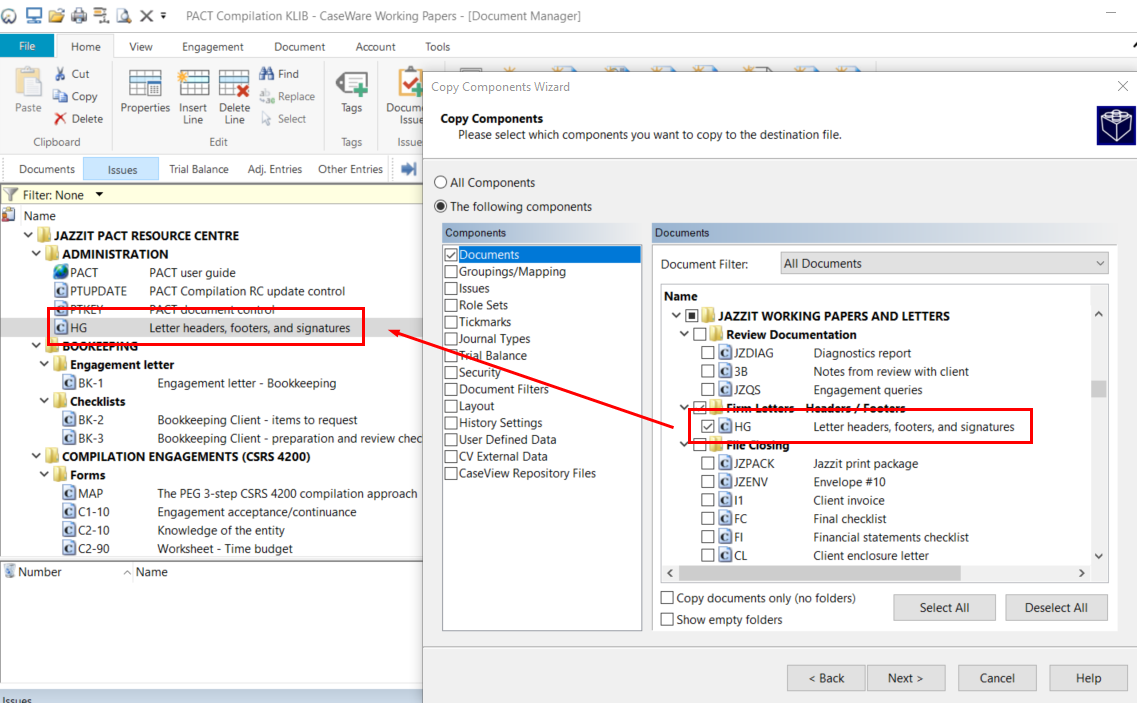Click the red Delete X icon
1137x703 pixels.
60,118
